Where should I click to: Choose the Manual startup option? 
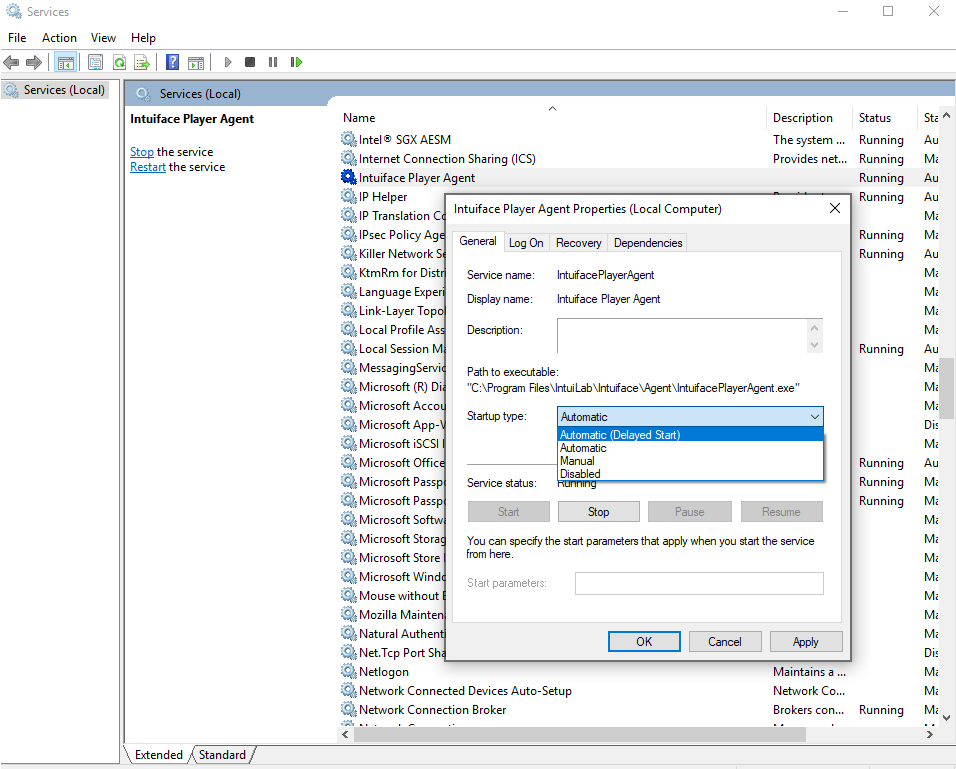(x=690, y=460)
